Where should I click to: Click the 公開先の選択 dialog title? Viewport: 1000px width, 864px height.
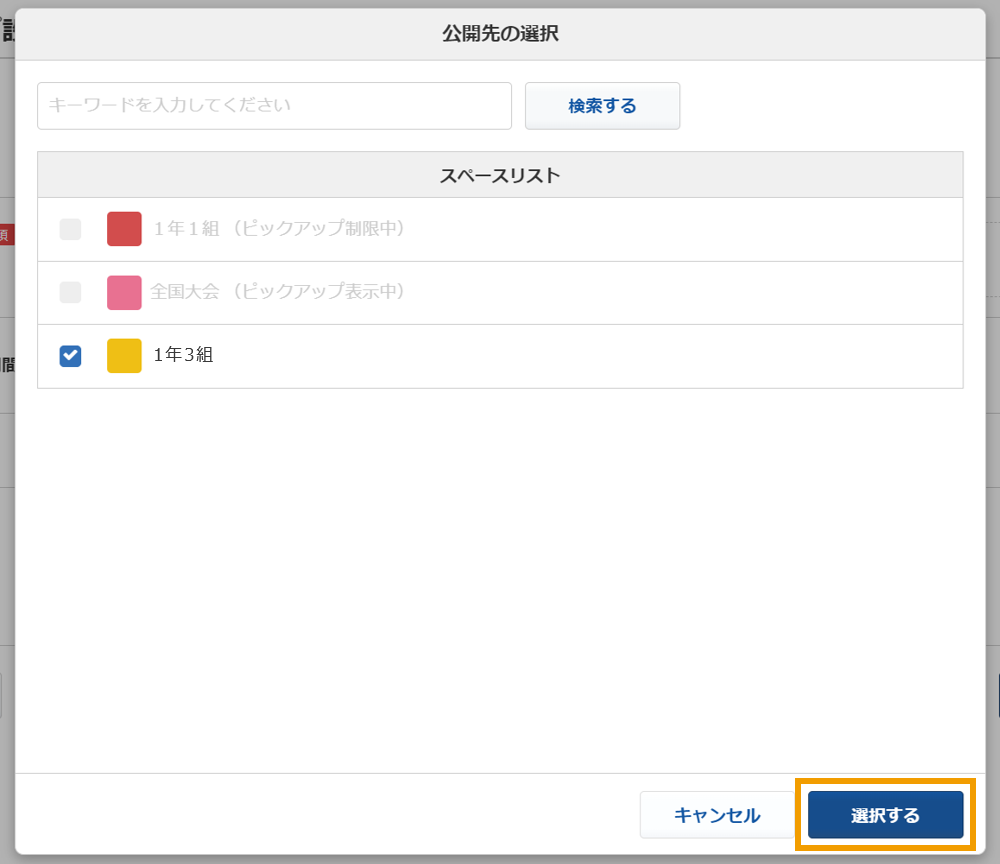500,33
